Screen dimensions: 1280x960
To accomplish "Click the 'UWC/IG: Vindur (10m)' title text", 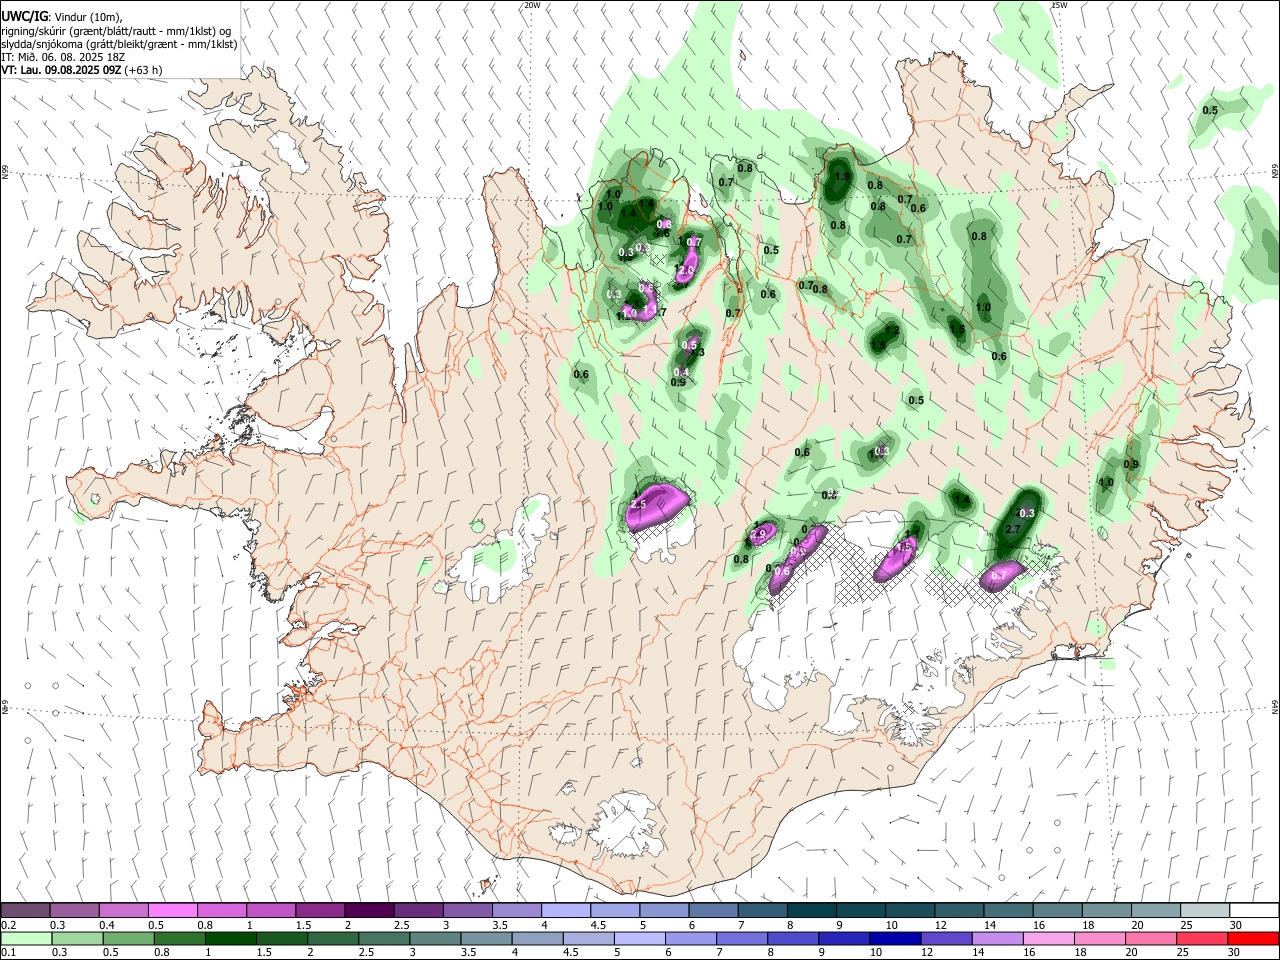I will (x=62, y=16).
